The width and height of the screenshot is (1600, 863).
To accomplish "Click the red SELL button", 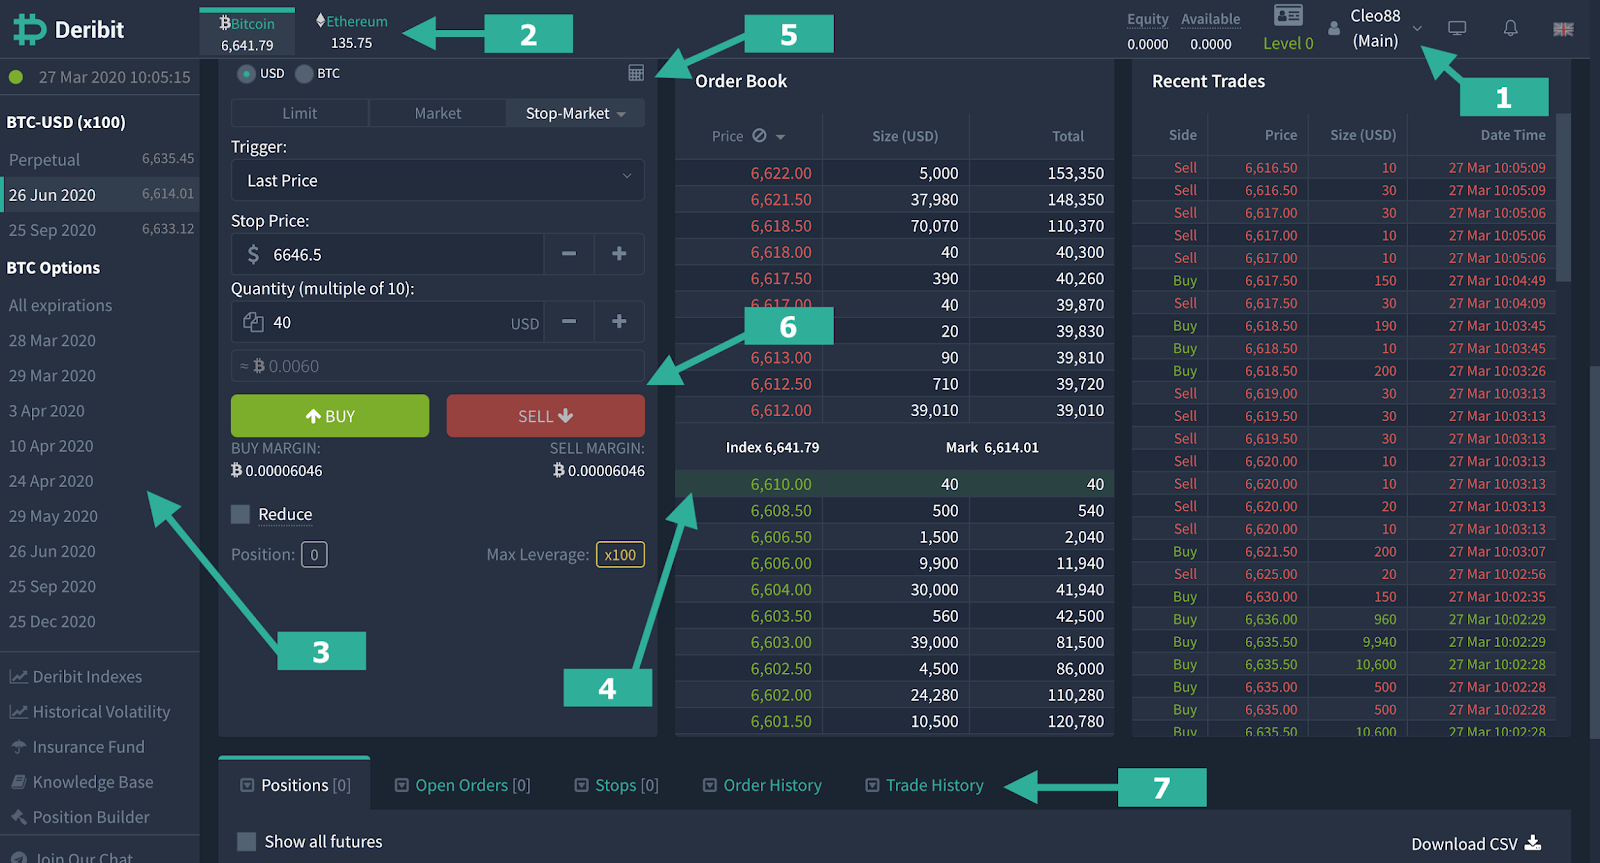I will (546, 416).
